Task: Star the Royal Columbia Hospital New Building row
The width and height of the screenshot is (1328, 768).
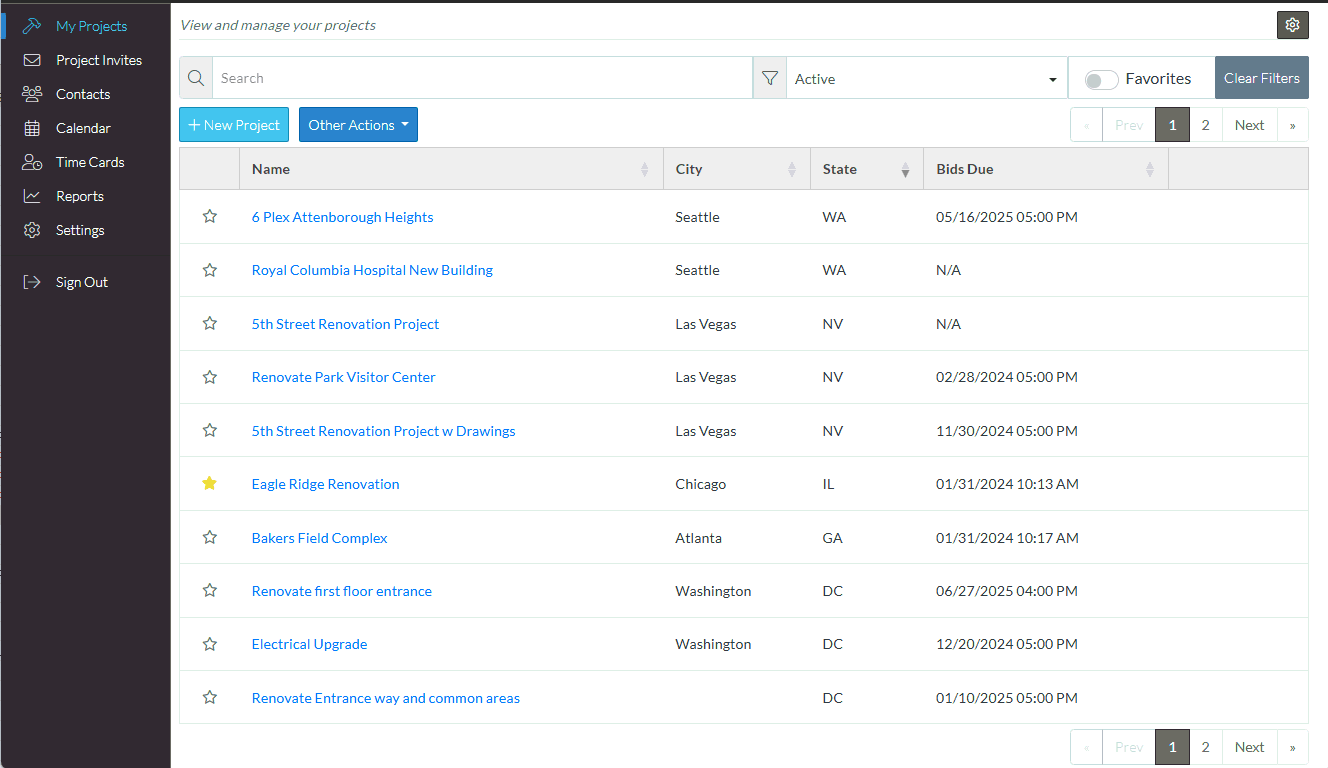Action: [x=209, y=270]
